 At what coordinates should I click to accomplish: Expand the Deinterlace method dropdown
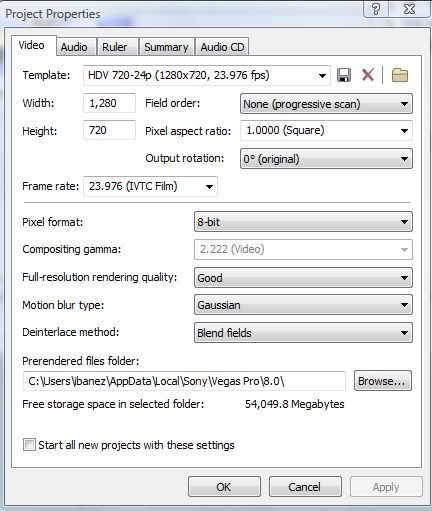303,332
